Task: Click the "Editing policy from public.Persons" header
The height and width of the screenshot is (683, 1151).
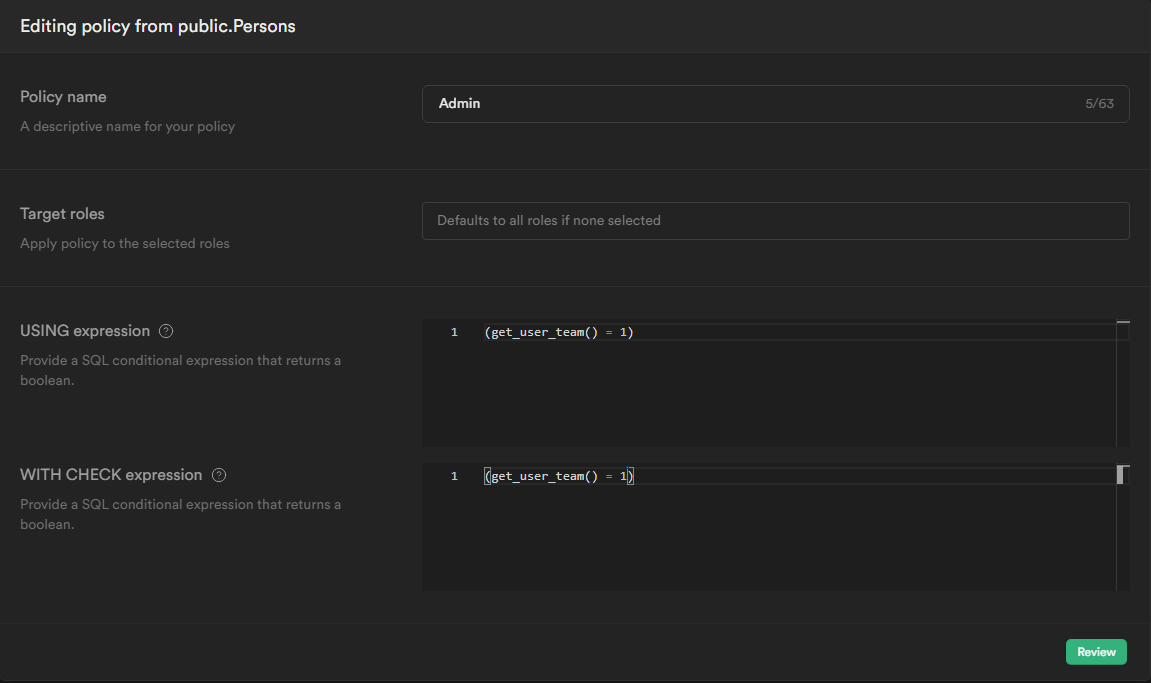Action: click(158, 26)
